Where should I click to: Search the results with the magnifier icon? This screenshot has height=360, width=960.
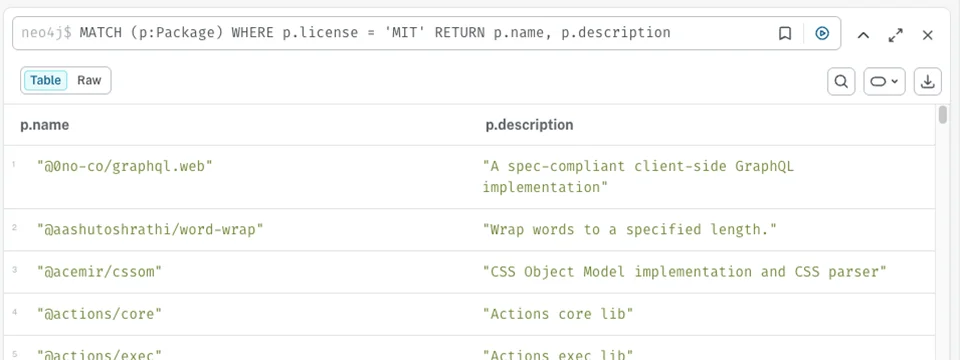pyautogui.click(x=841, y=81)
